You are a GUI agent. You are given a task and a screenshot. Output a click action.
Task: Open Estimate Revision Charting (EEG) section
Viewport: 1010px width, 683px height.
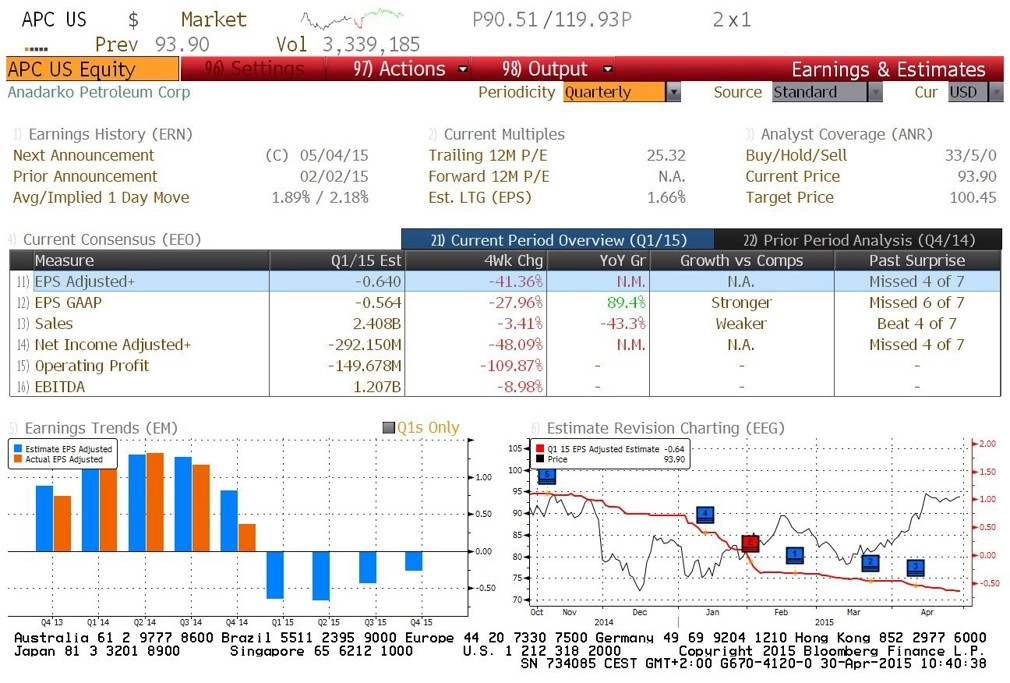coord(658,428)
